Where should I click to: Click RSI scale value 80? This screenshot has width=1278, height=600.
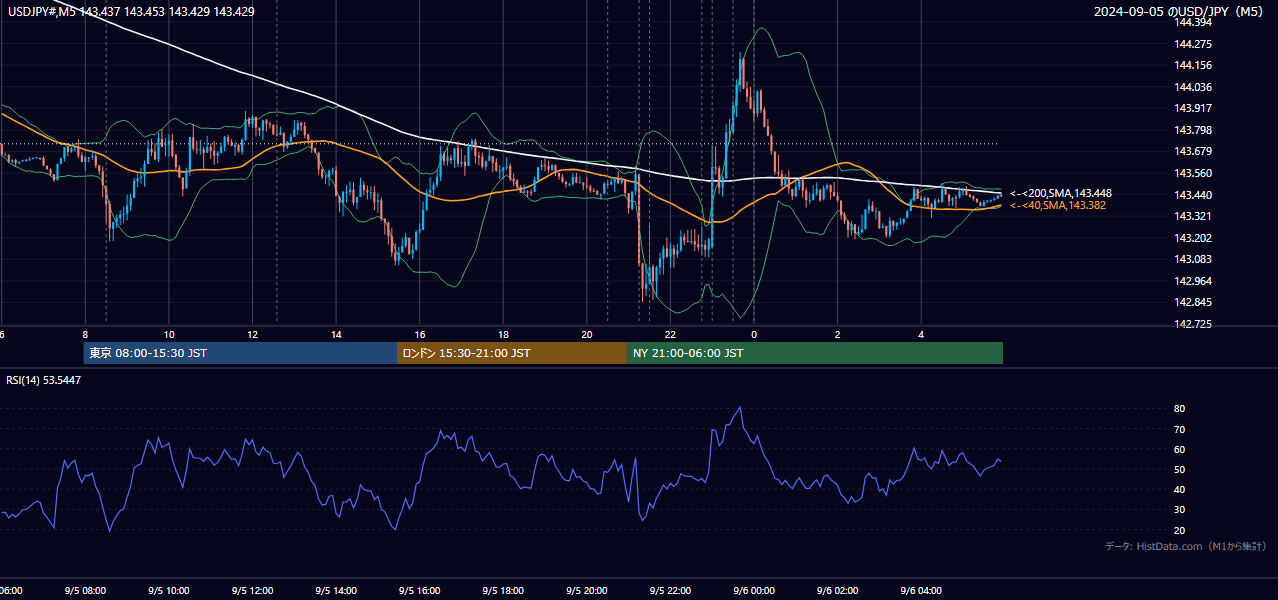pos(1179,409)
